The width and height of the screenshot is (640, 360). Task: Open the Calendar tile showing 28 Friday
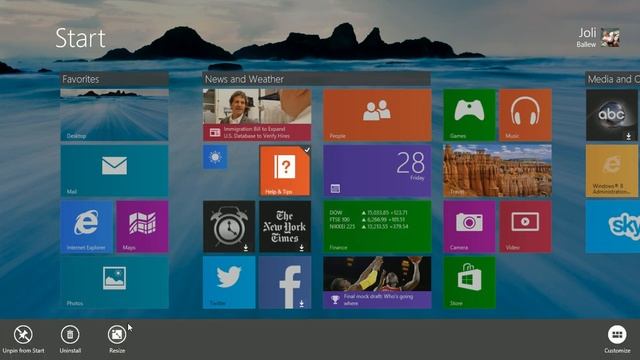pos(377,171)
